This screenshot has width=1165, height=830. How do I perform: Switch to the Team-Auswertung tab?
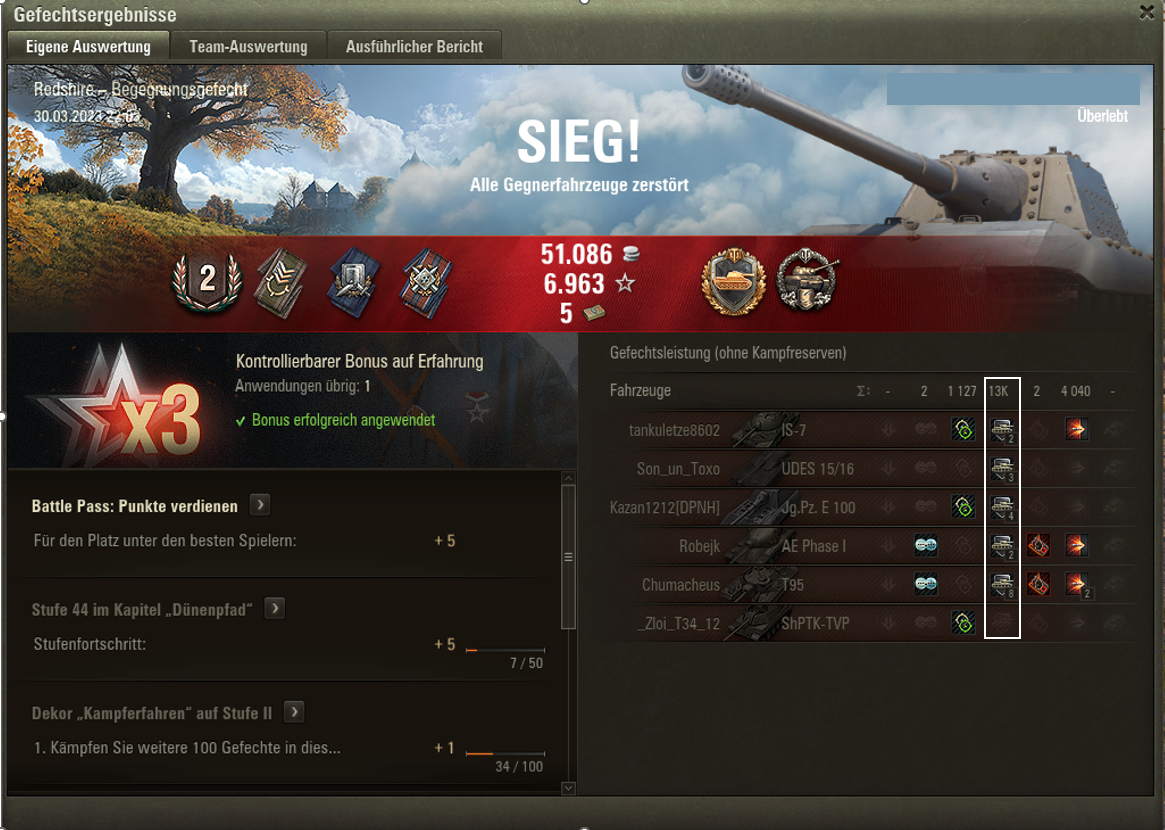pos(248,46)
